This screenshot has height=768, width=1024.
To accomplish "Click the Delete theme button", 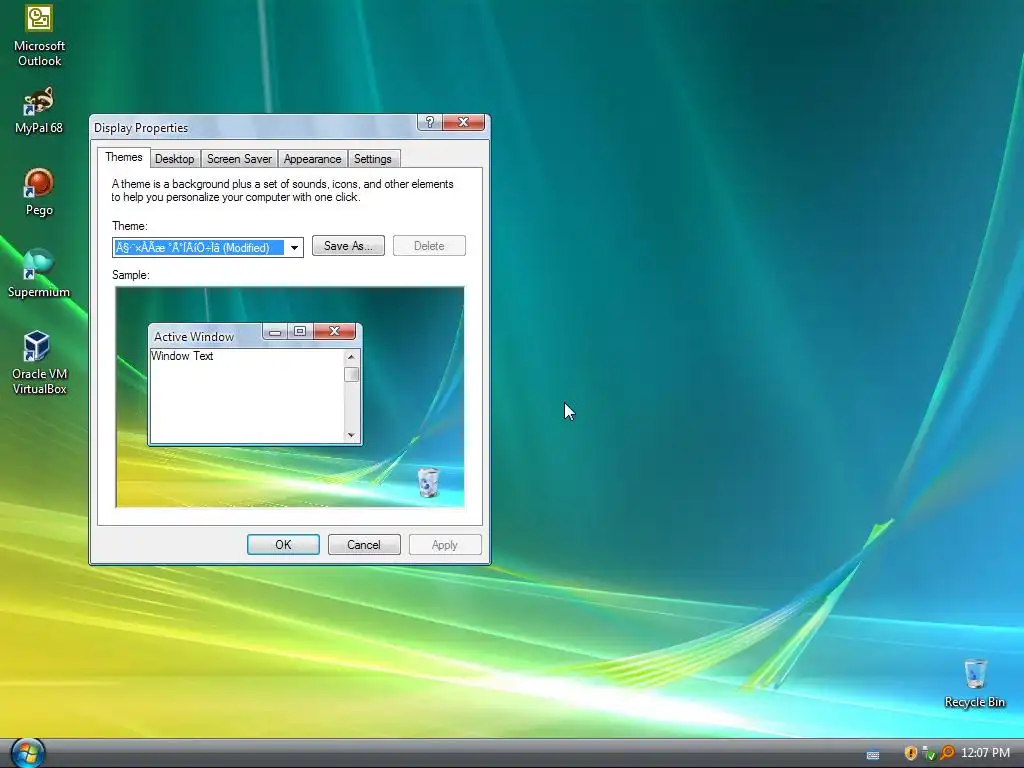I will click(x=429, y=246).
